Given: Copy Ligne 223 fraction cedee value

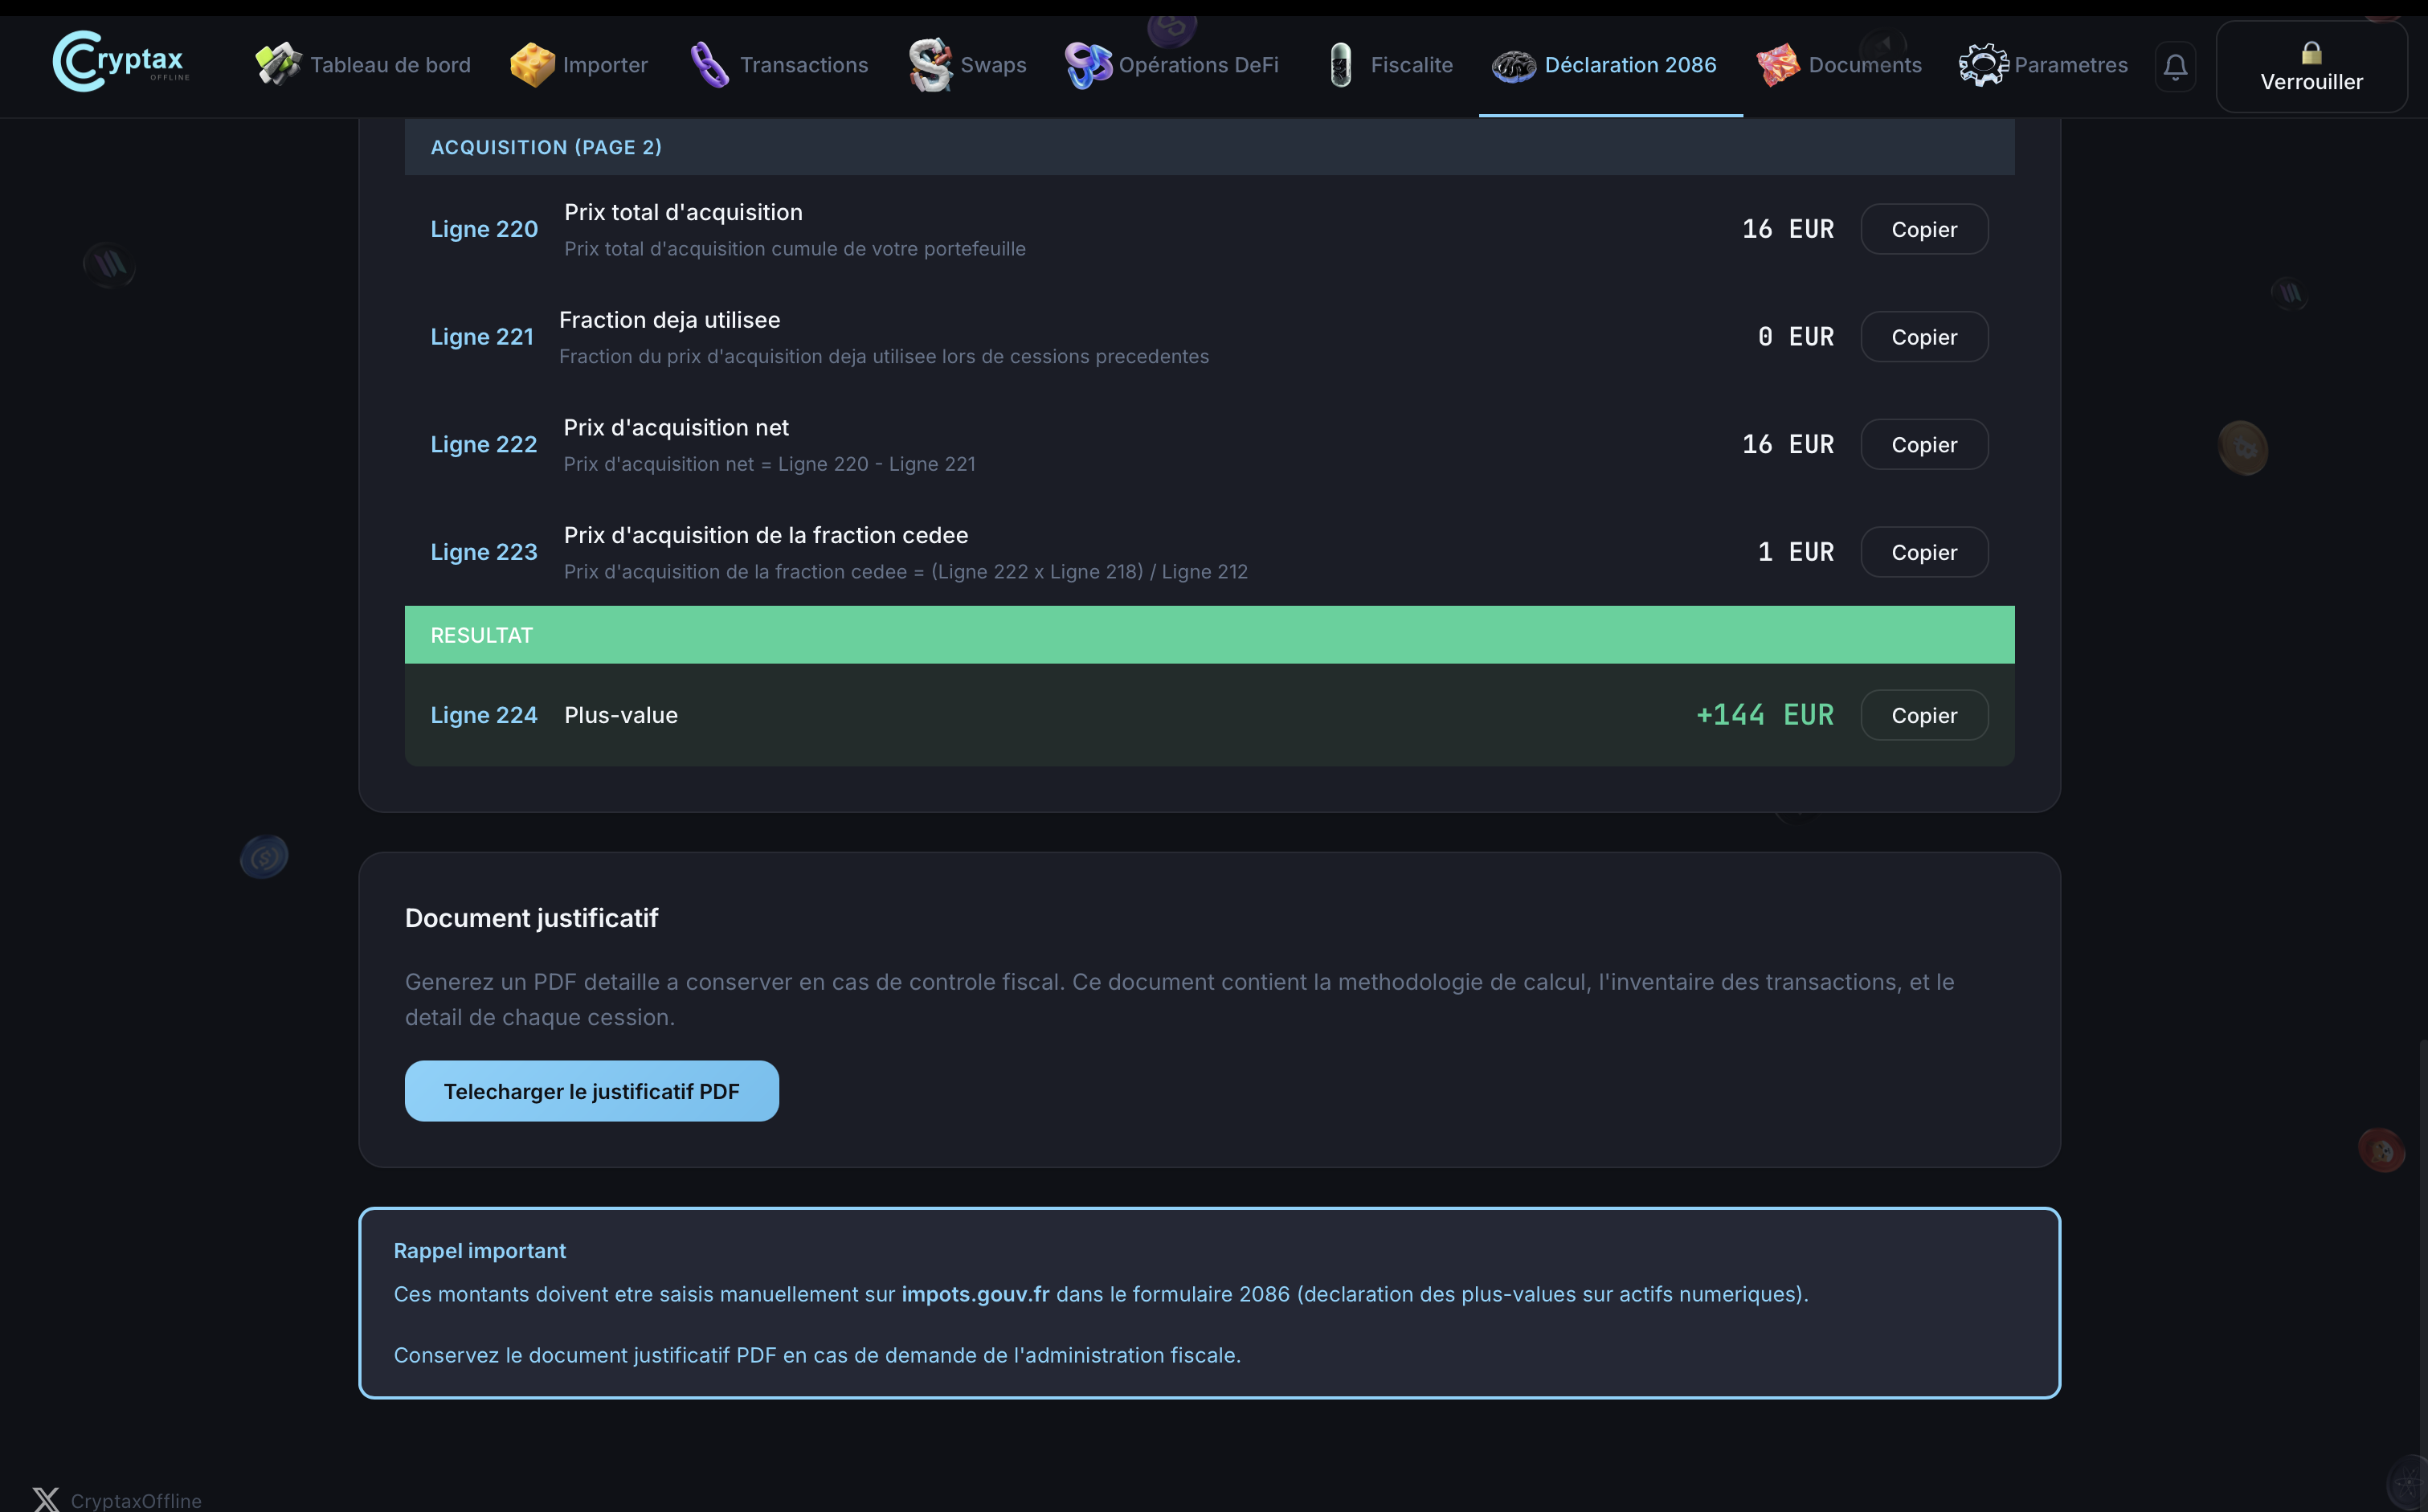Looking at the screenshot, I should click(1924, 552).
